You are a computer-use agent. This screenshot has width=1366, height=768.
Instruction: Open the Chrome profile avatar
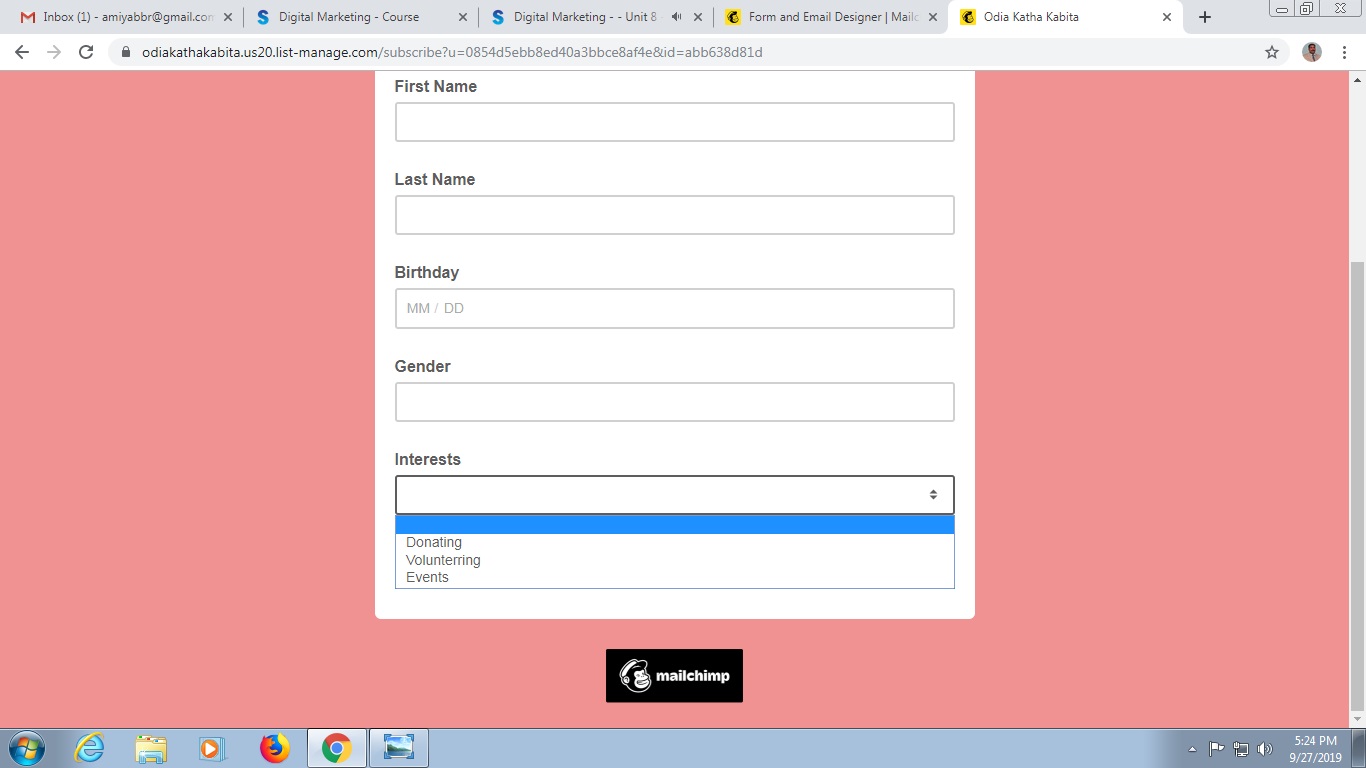click(1312, 52)
